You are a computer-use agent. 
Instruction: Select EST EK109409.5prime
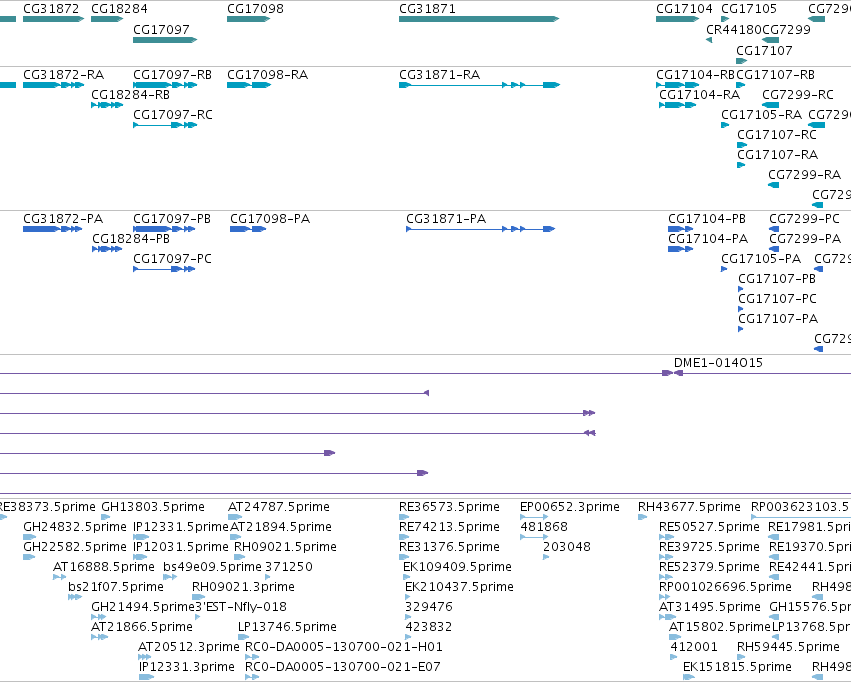tap(407, 577)
